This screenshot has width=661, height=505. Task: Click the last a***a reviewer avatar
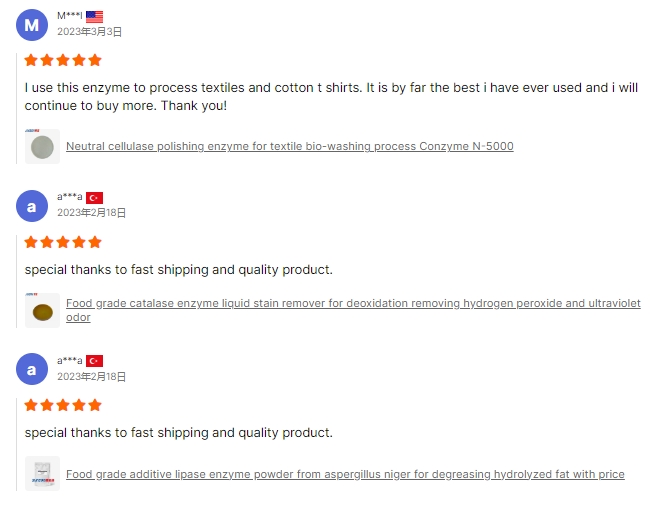click(32, 369)
